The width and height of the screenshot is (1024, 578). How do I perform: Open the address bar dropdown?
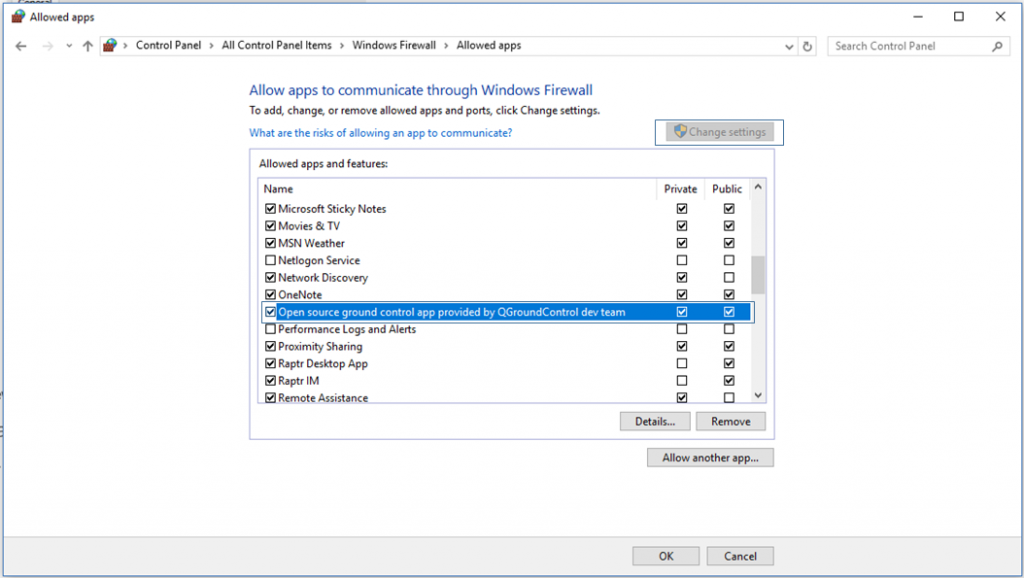(789, 45)
